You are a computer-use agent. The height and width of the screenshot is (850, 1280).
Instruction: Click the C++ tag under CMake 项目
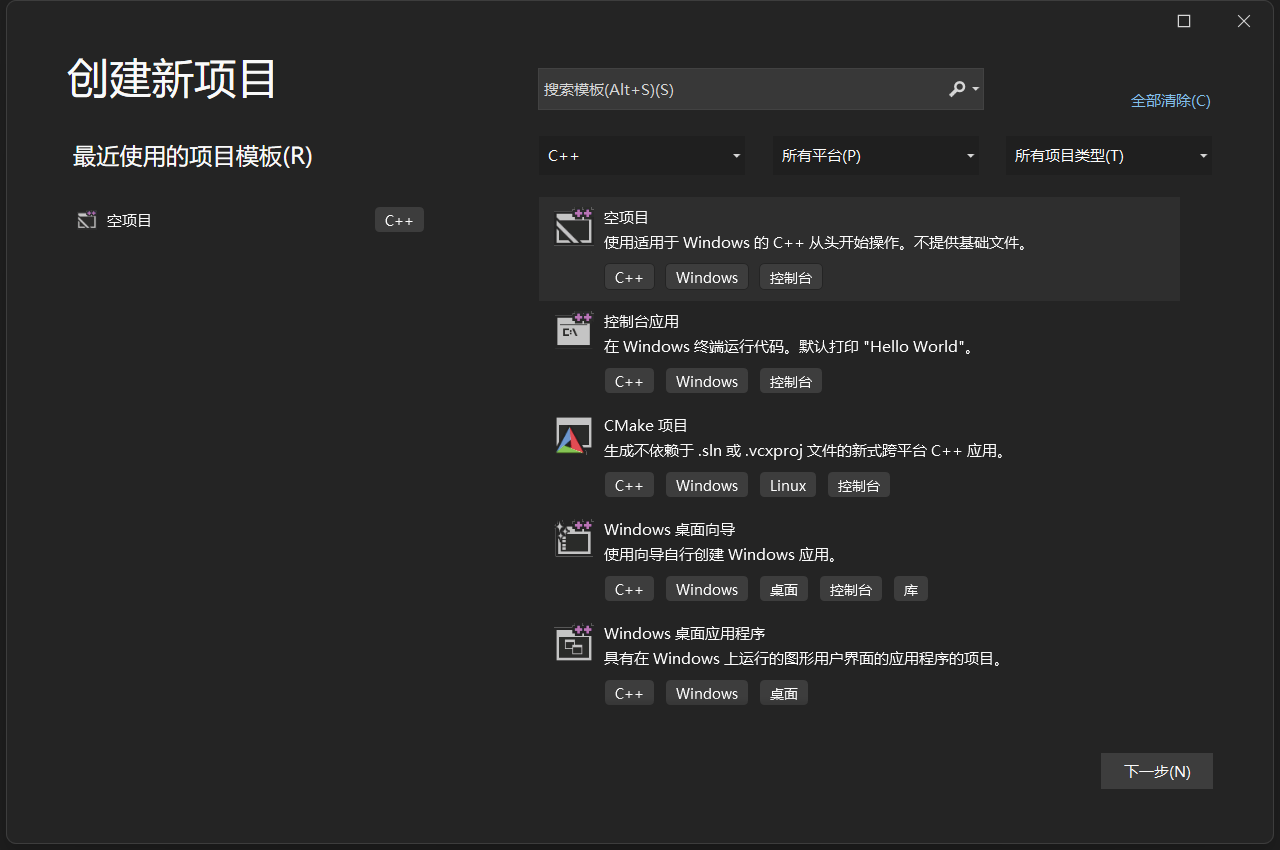629,485
